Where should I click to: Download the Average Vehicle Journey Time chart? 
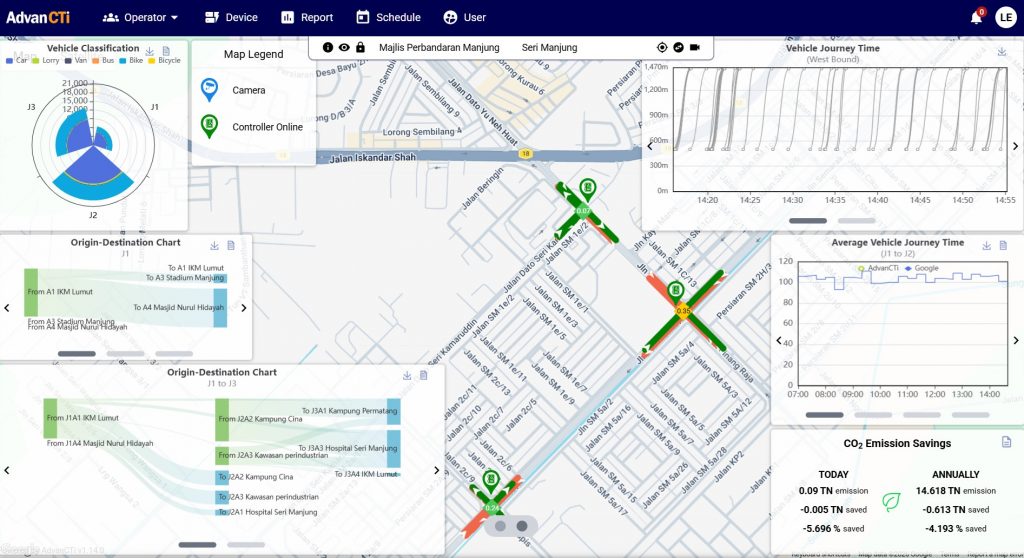click(x=986, y=245)
